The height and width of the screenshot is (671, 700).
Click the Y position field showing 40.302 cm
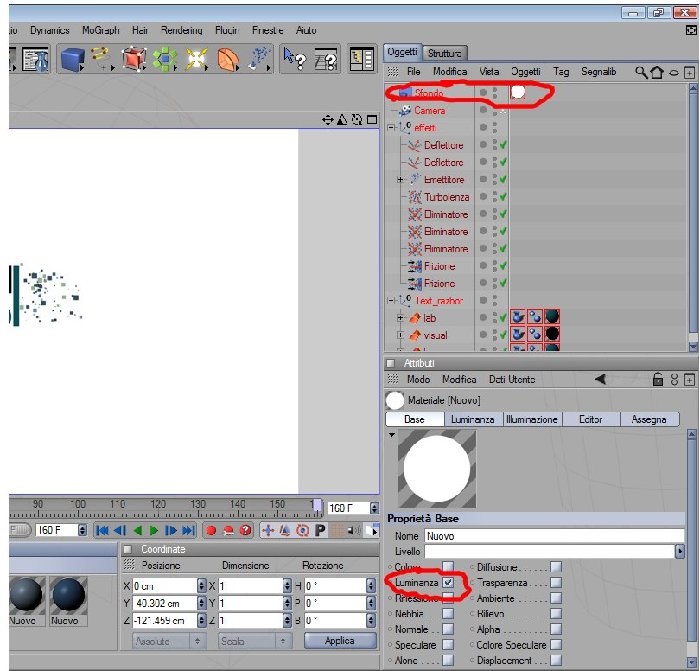(x=166, y=603)
